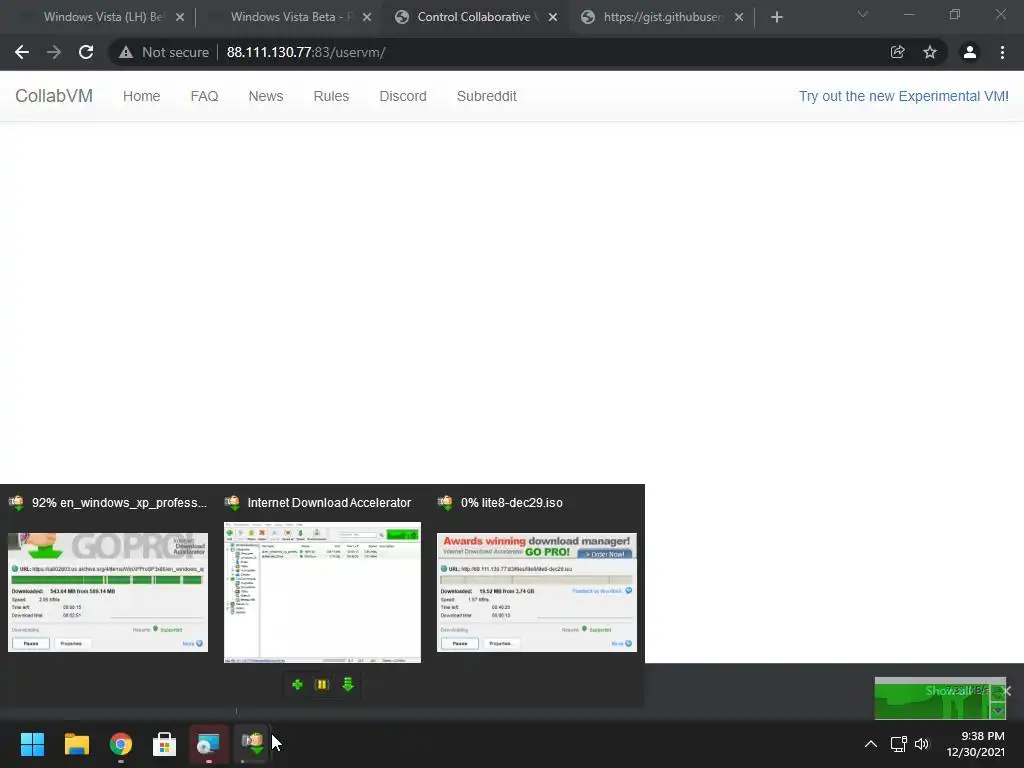Go to the News page
1024x768 pixels.
(x=266, y=96)
